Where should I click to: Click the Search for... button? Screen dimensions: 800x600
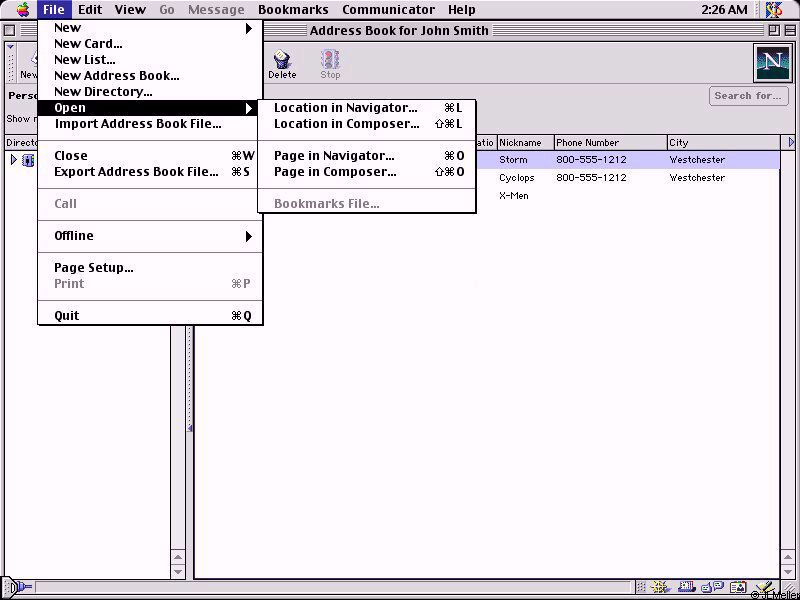click(747, 96)
